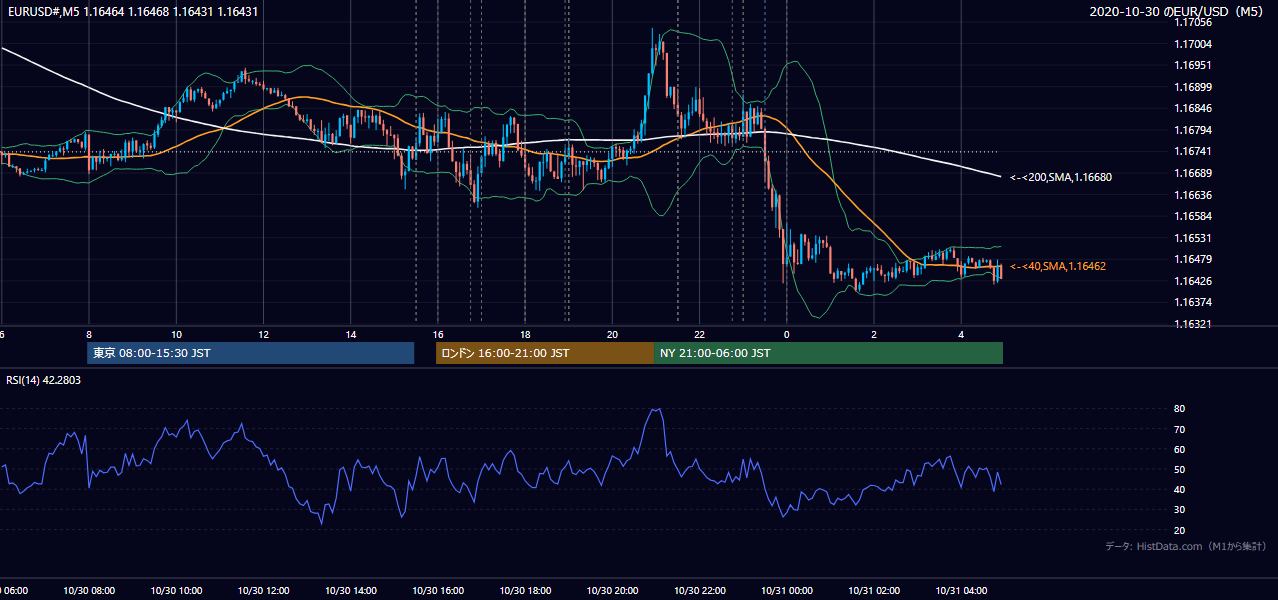Click price axis value 1.16584
The width and height of the screenshot is (1278, 600).
tap(1193, 216)
